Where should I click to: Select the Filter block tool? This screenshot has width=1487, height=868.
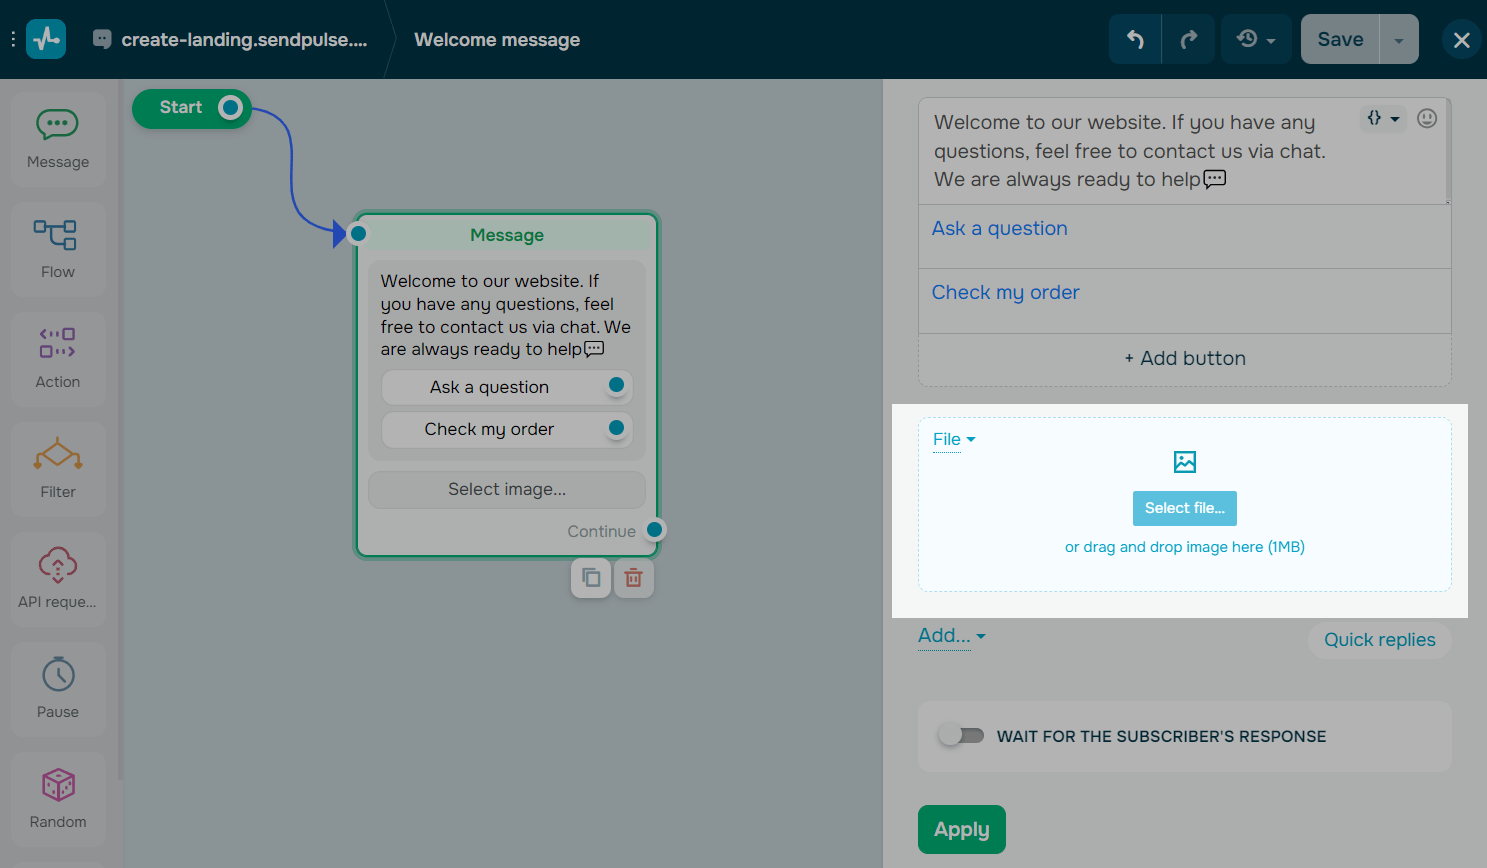pos(57,468)
